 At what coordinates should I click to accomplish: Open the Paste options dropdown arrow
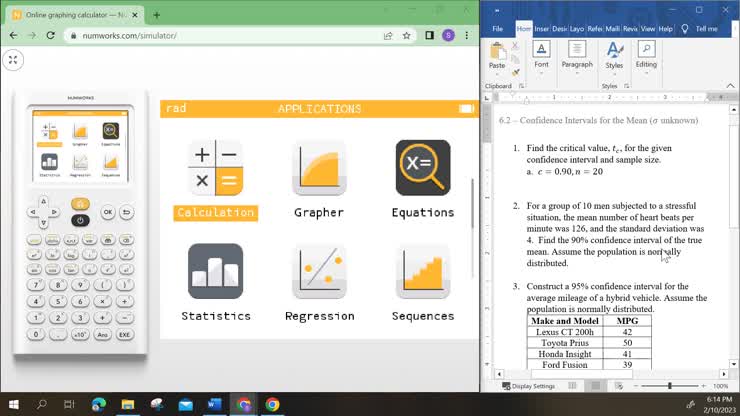click(x=496, y=74)
